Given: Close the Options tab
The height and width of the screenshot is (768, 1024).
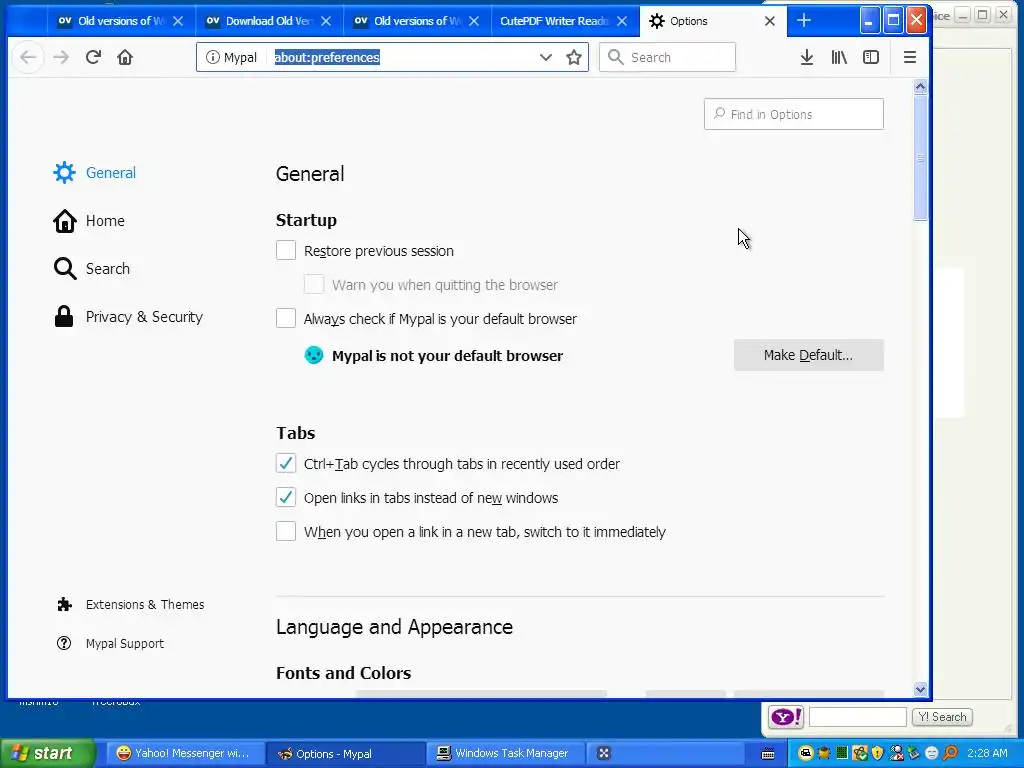Looking at the screenshot, I should tap(770, 21).
